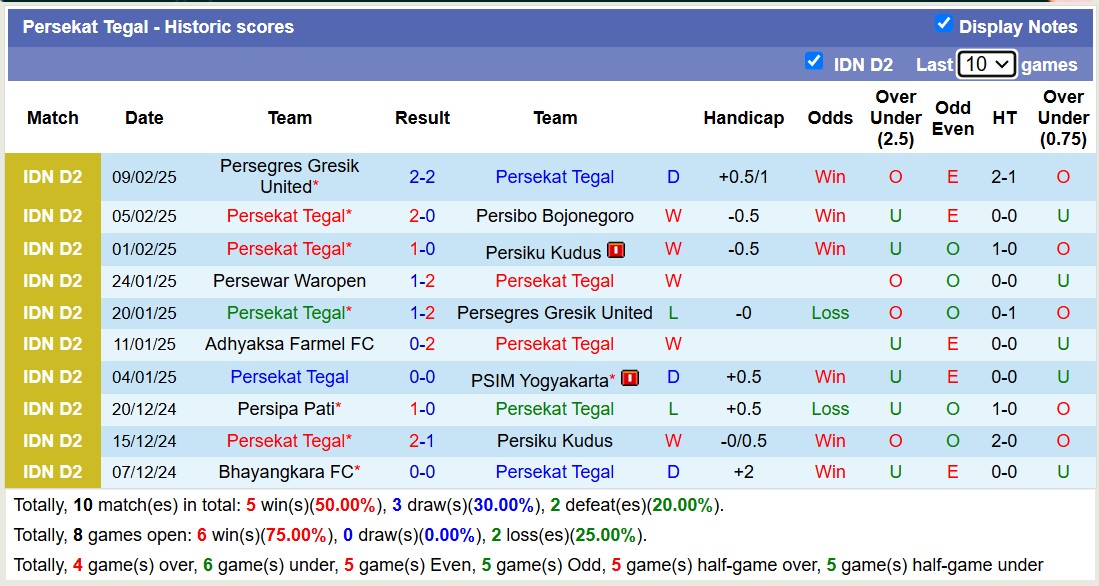This screenshot has height=586, width=1099.
Task: Open the Persegres Gresik United link on 20/01/25 row
Action: pyautogui.click(x=554, y=312)
